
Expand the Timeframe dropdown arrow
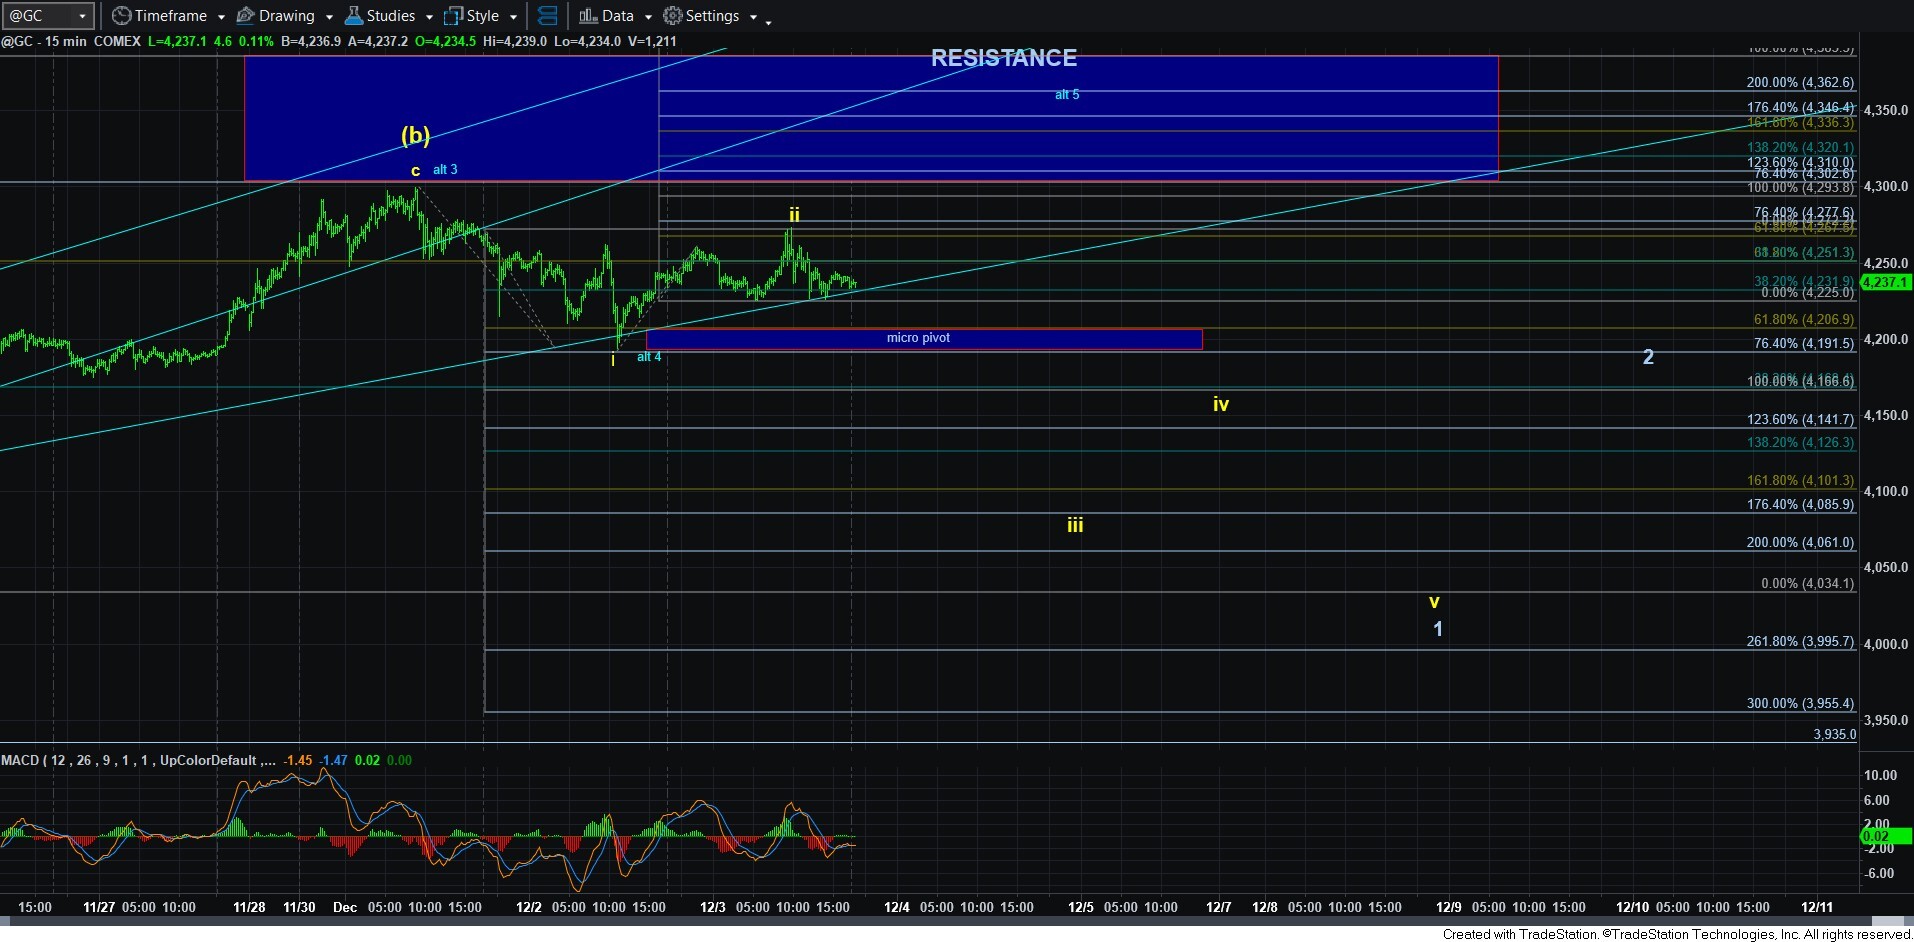221,17
